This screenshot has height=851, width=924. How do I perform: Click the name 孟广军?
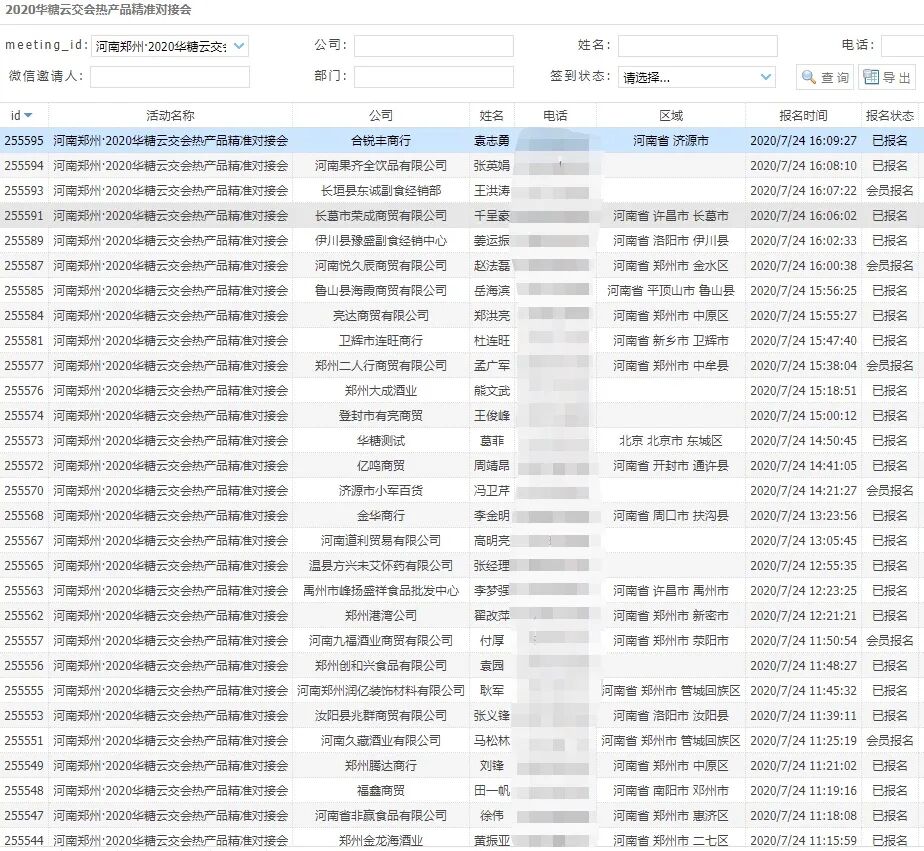491,365
